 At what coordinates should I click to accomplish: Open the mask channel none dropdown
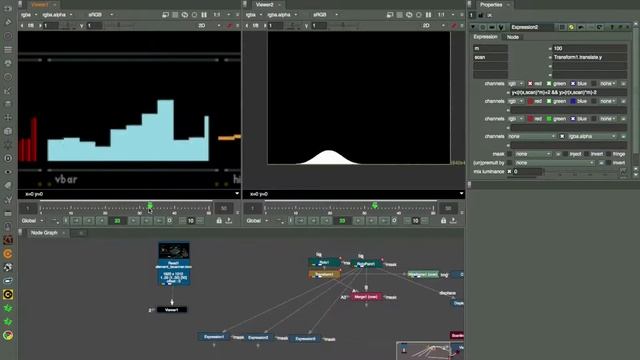tap(533, 154)
